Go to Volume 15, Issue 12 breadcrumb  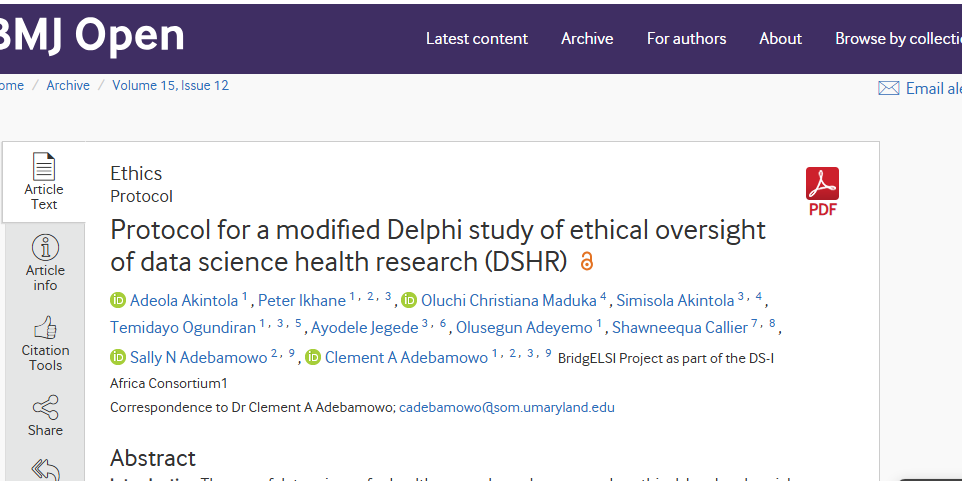tap(170, 86)
